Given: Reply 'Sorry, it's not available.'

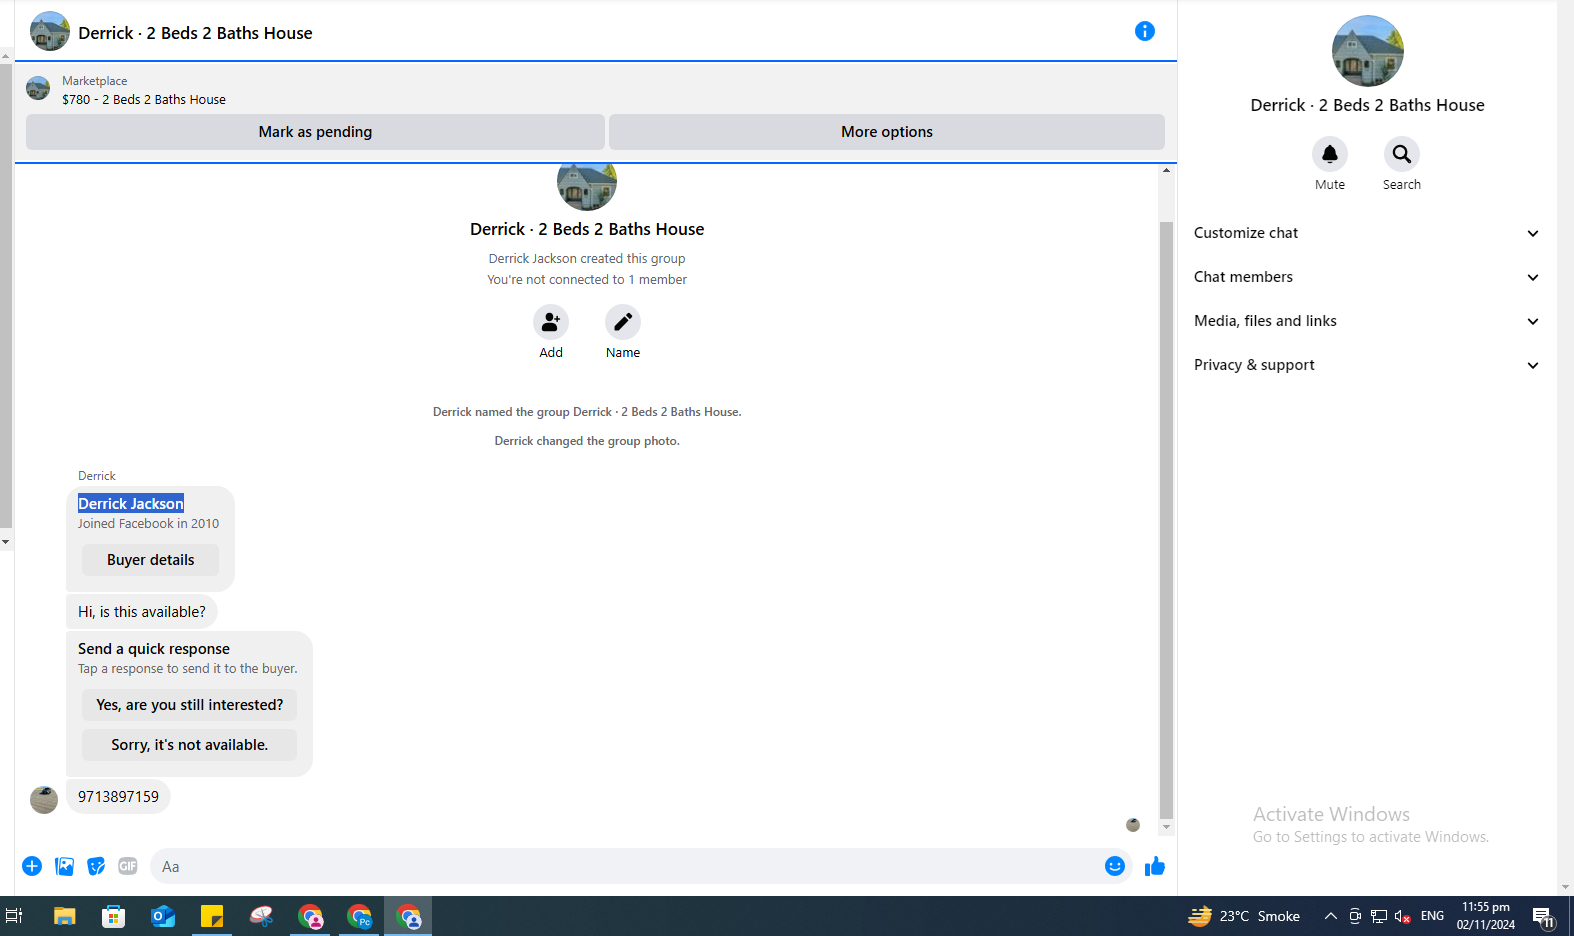Looking at the screenshot, I should pyautogui.click(x=190, y=745).
